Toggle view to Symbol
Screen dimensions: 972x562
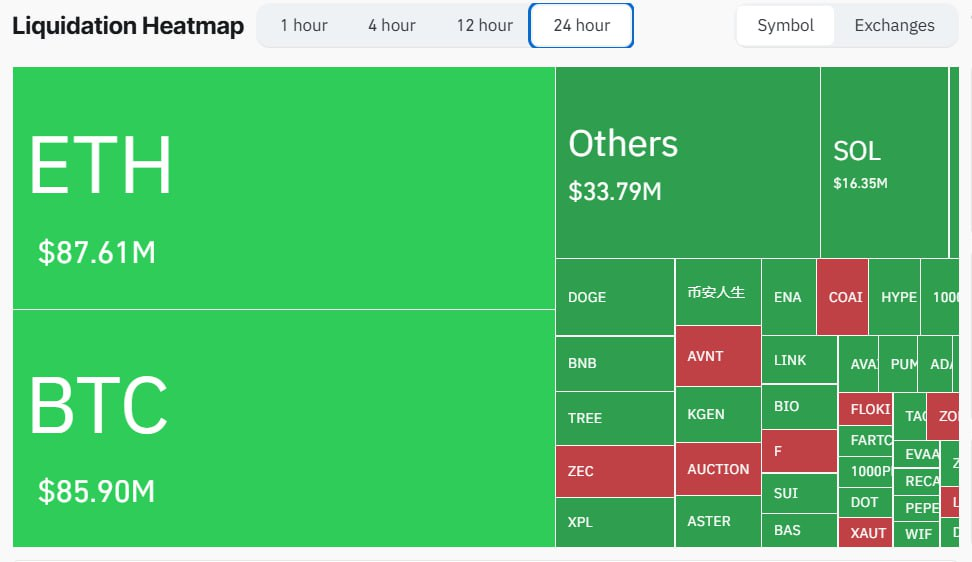785,26
